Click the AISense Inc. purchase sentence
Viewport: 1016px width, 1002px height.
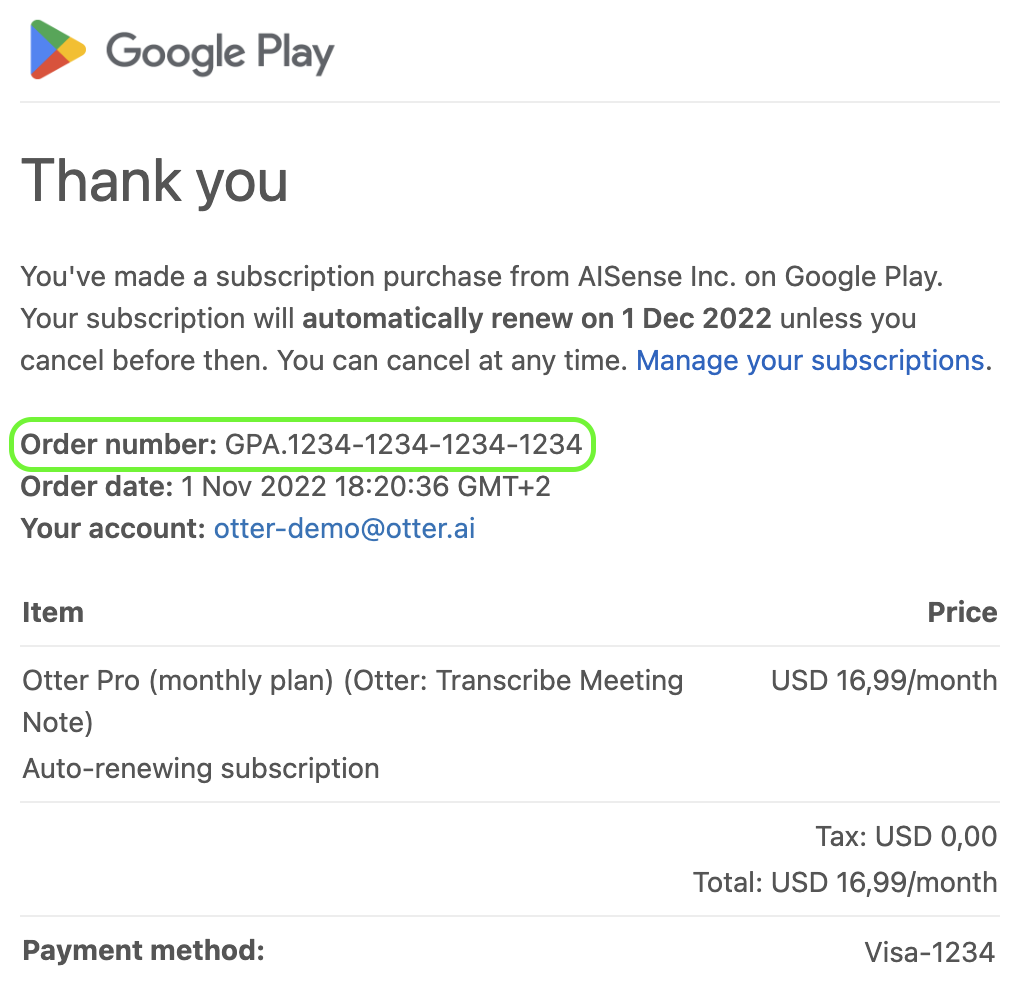click(x=482, y=277)
